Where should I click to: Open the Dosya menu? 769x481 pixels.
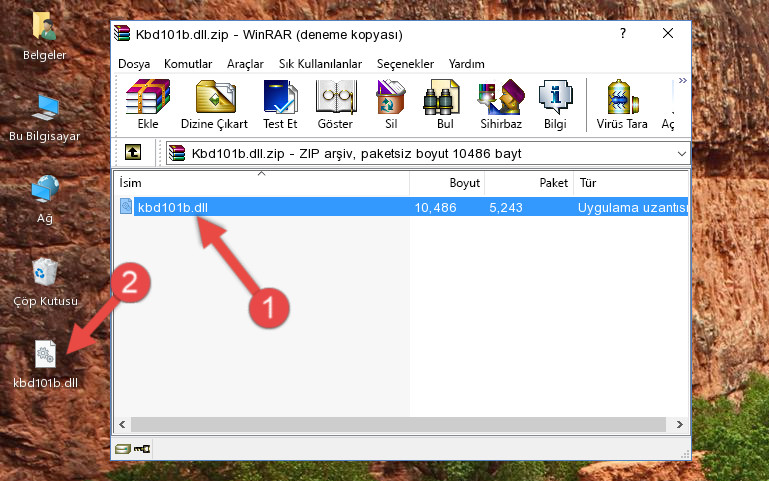point(134,64)
